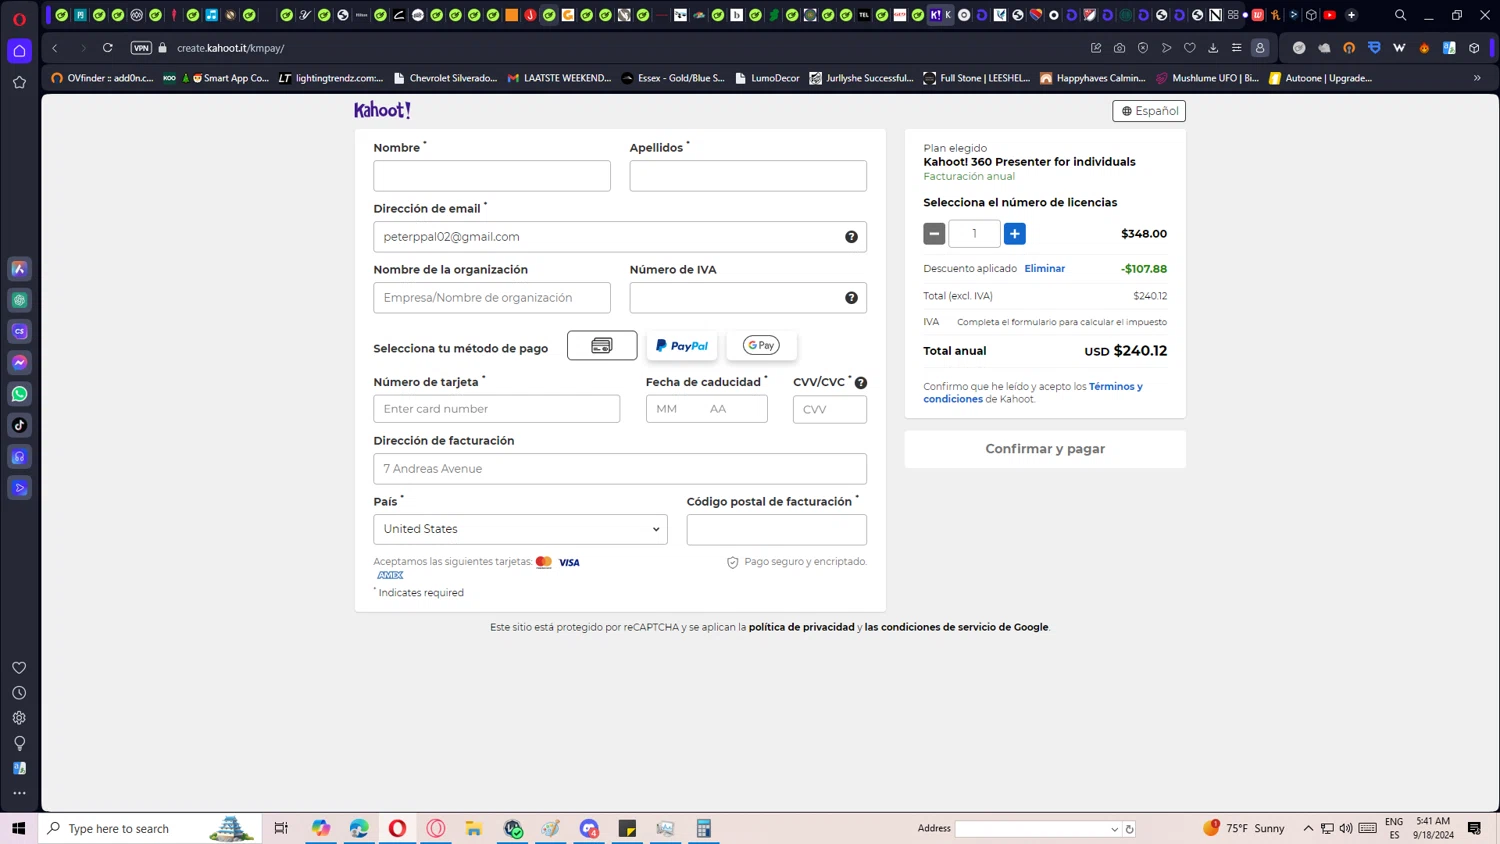Open the País country dropdown
Screen dimensions: 1500x844
[520, 529]
